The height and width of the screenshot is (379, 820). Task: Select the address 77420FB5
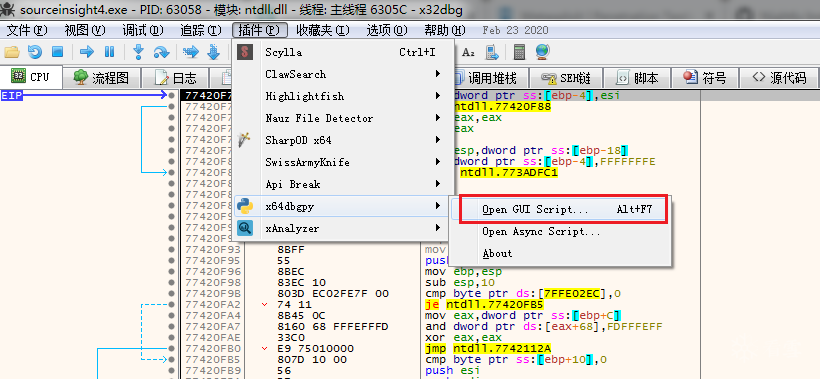click(213, 359)
